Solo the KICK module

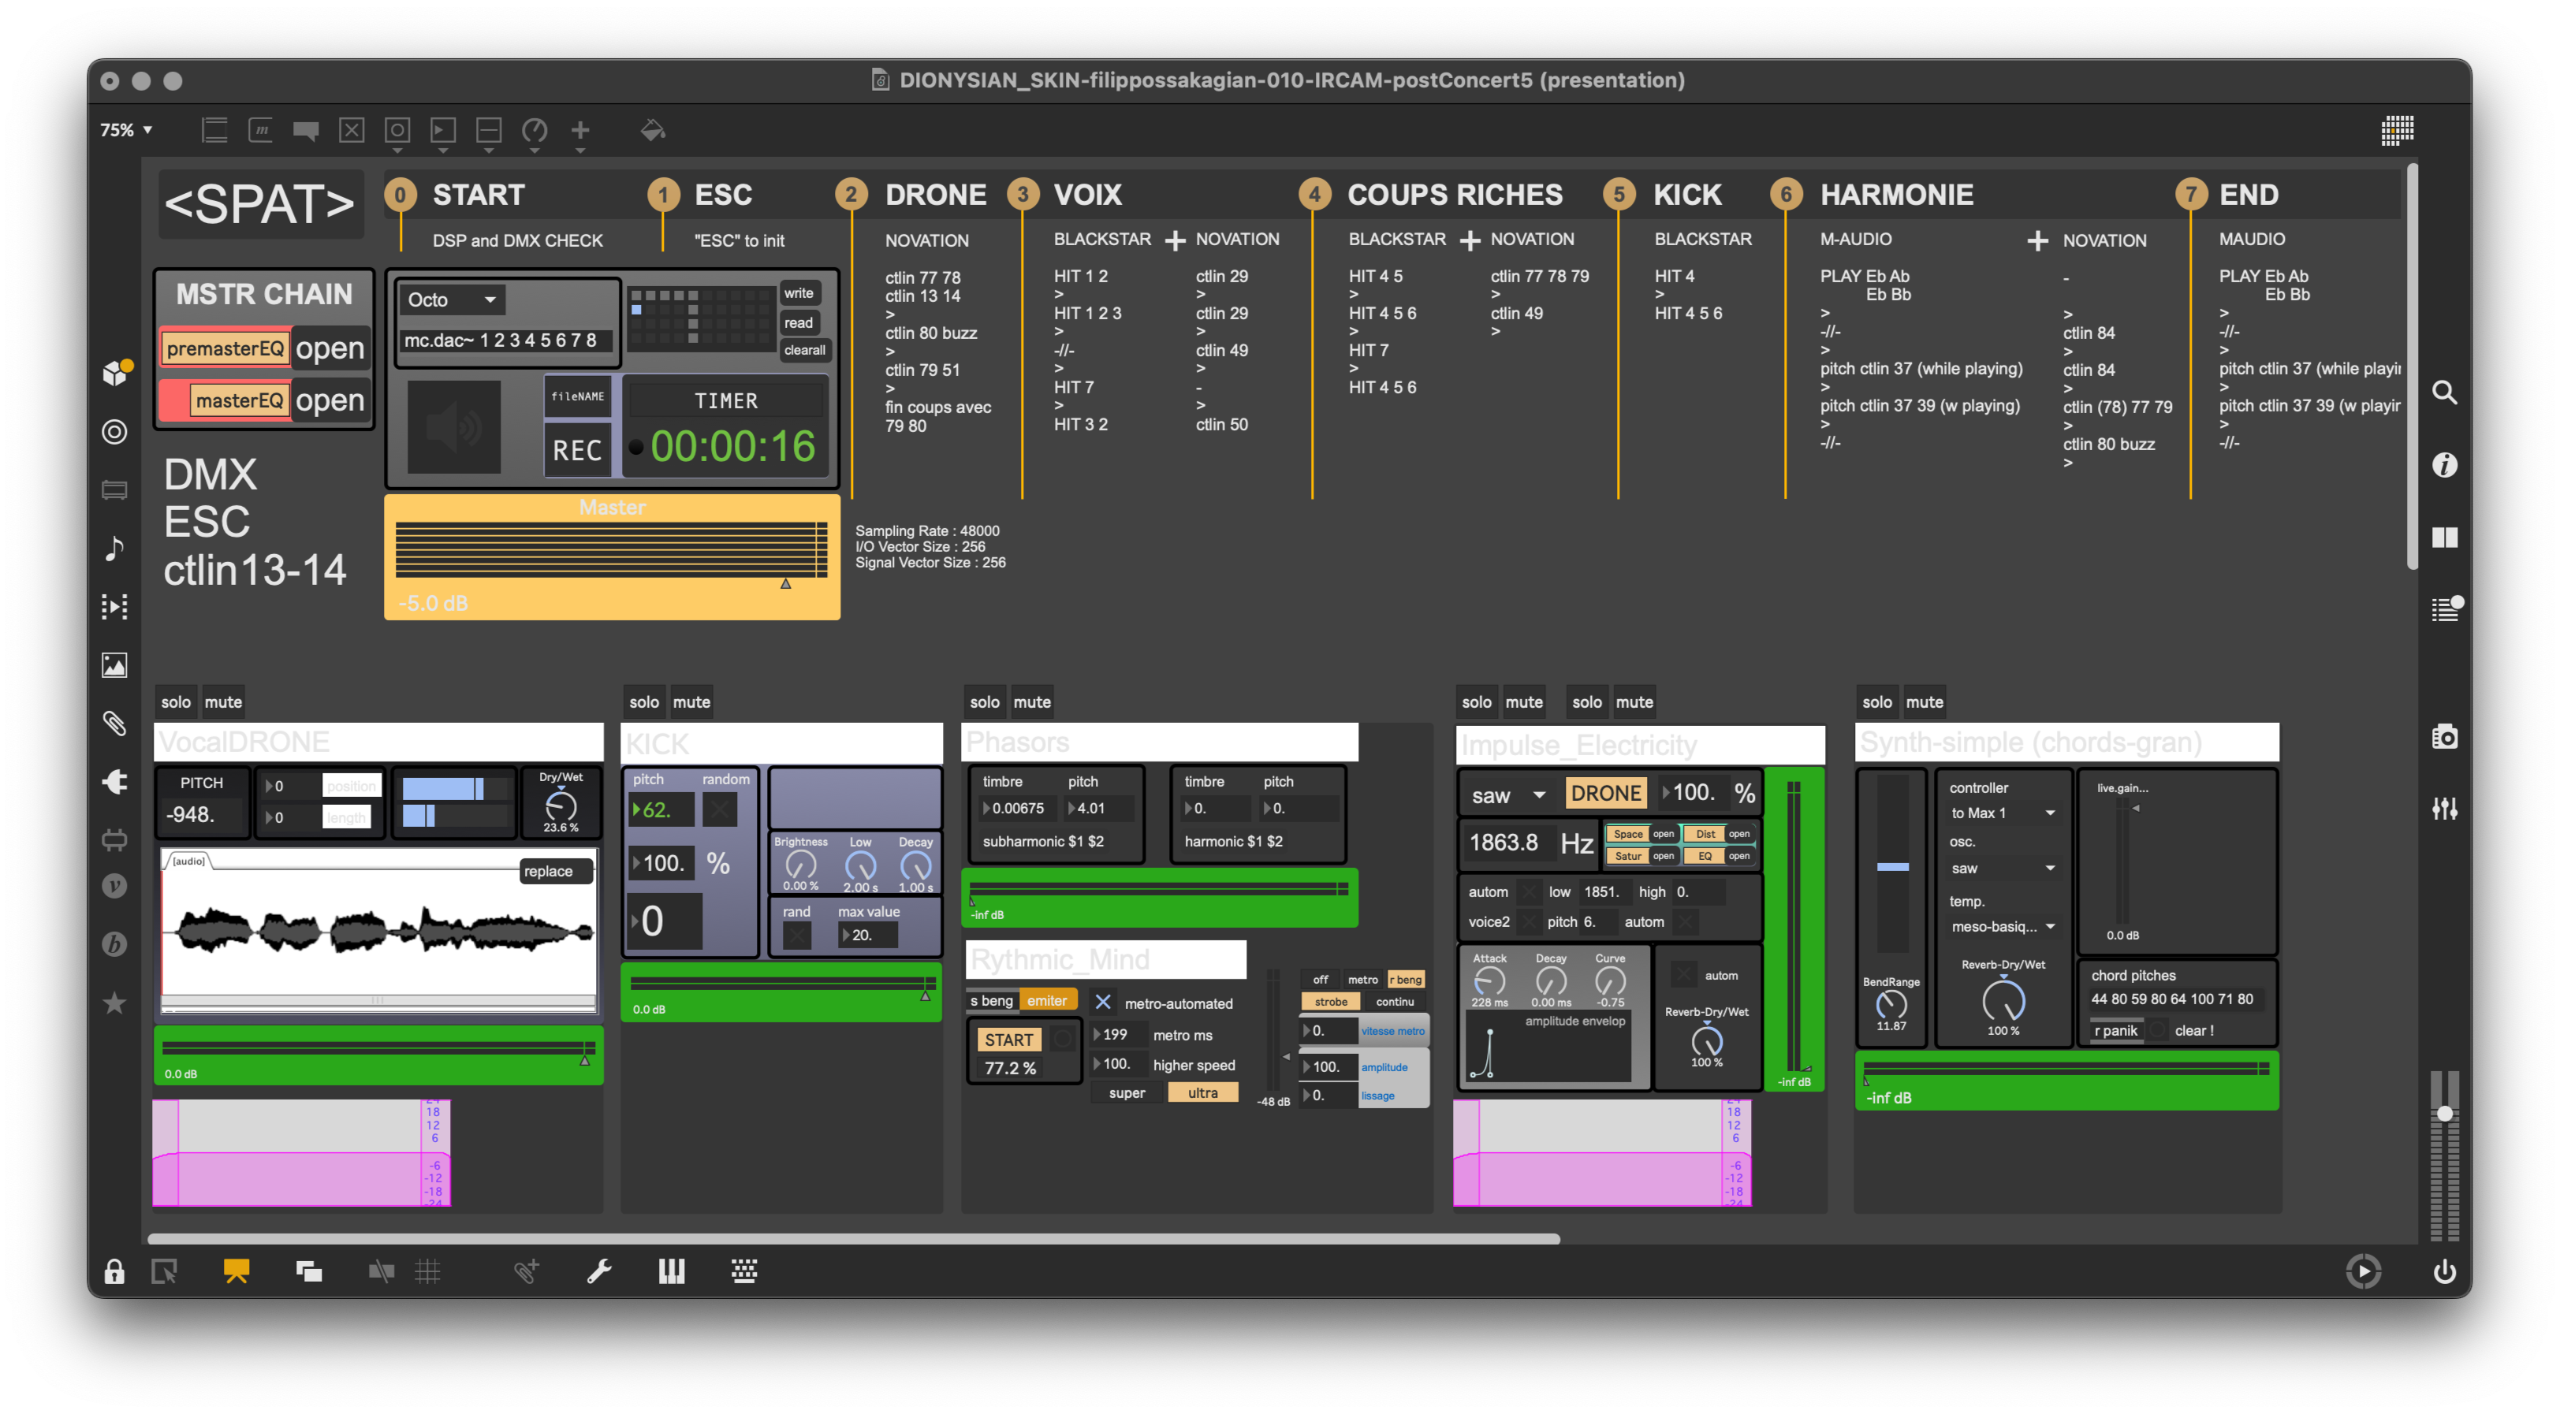click(643, 702)
